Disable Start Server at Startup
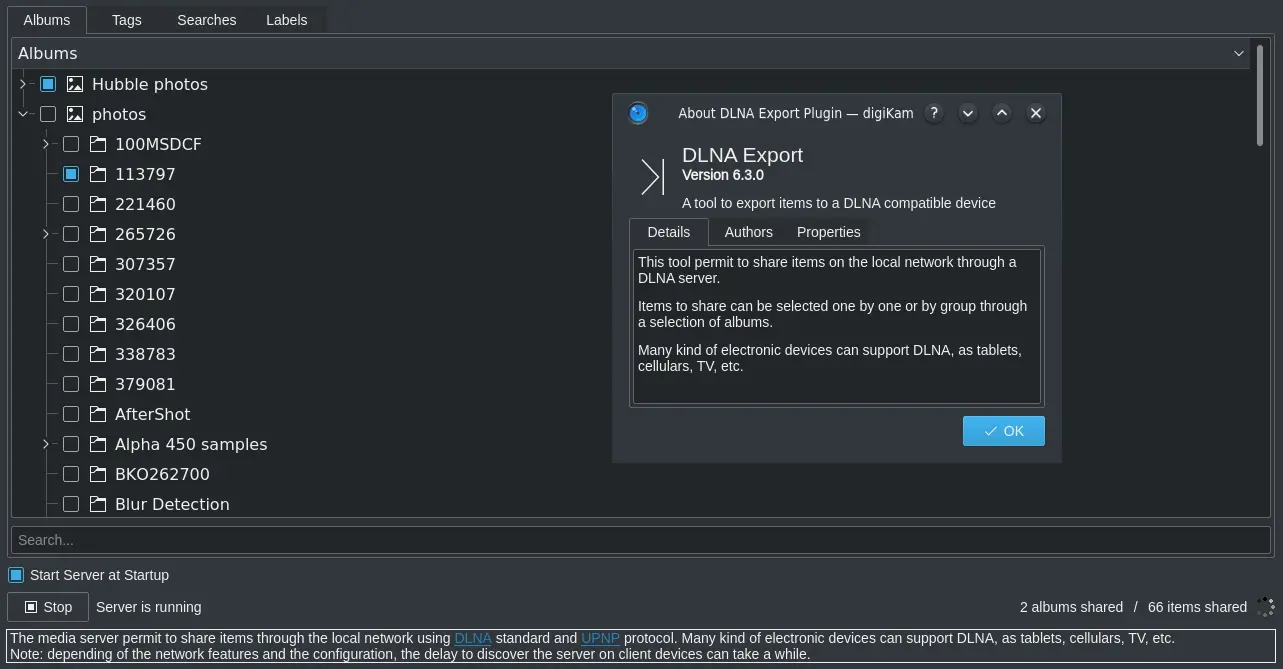The width and height of the screenshot is (1283, 669). coord(15,575)
